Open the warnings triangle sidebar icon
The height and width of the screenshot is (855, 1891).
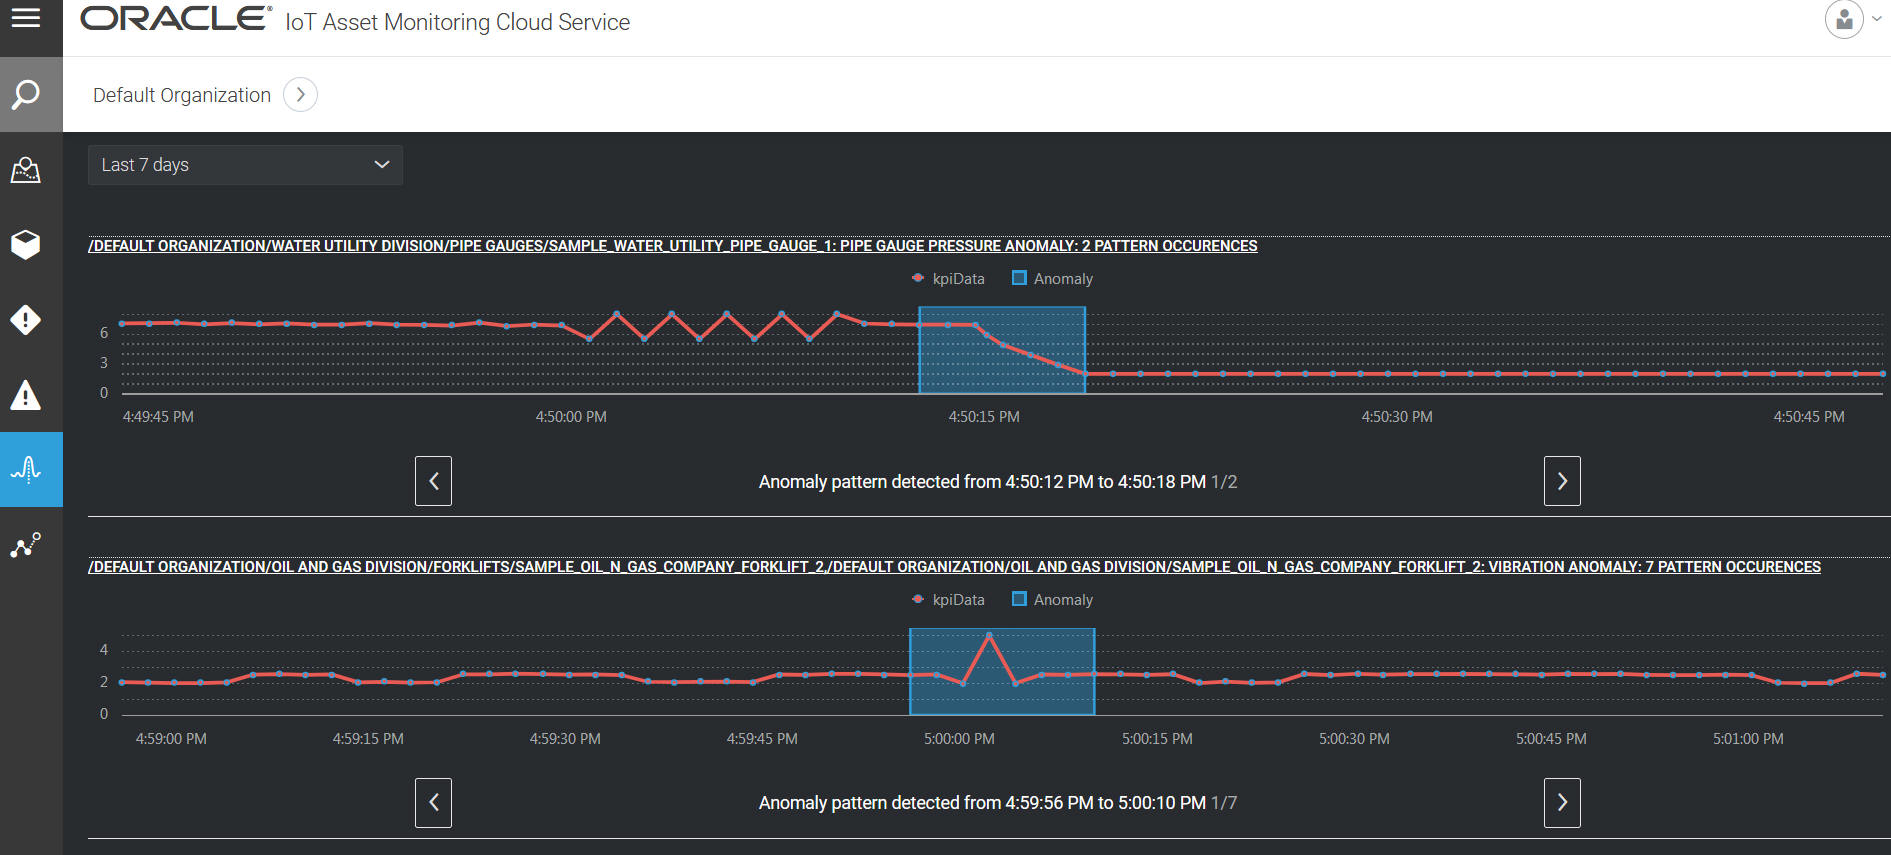tap(26, 395)
